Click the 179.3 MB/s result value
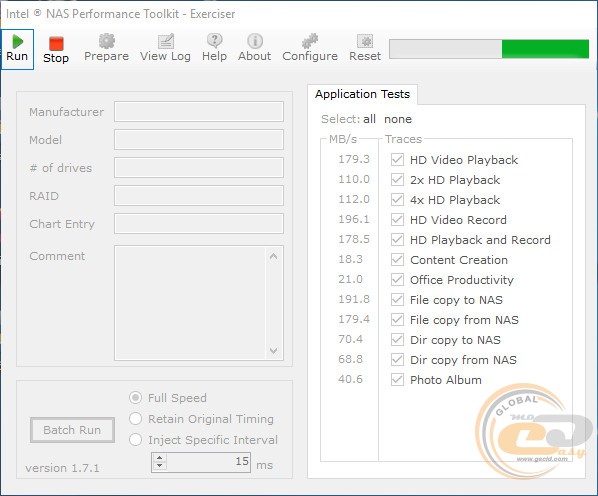The width and height of the screenshot is (598, 496). pyautogui.click(x=354, y=159)
